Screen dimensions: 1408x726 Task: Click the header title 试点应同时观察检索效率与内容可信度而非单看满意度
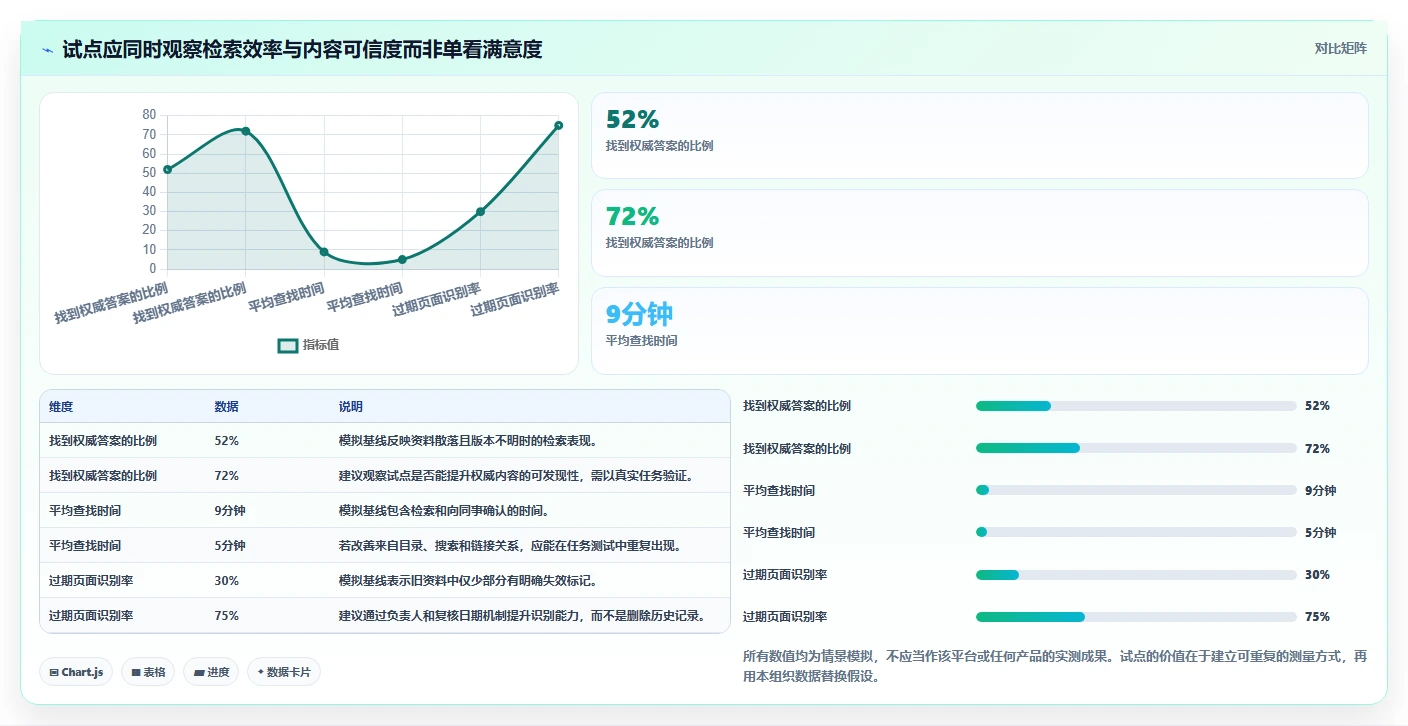point(302,49)
